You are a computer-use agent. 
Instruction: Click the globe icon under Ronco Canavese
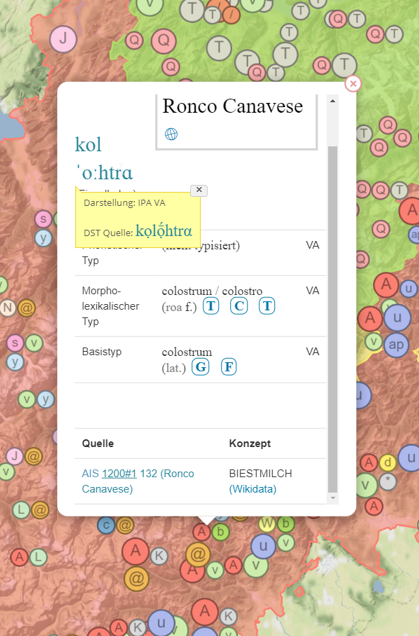tap(171, 134)
